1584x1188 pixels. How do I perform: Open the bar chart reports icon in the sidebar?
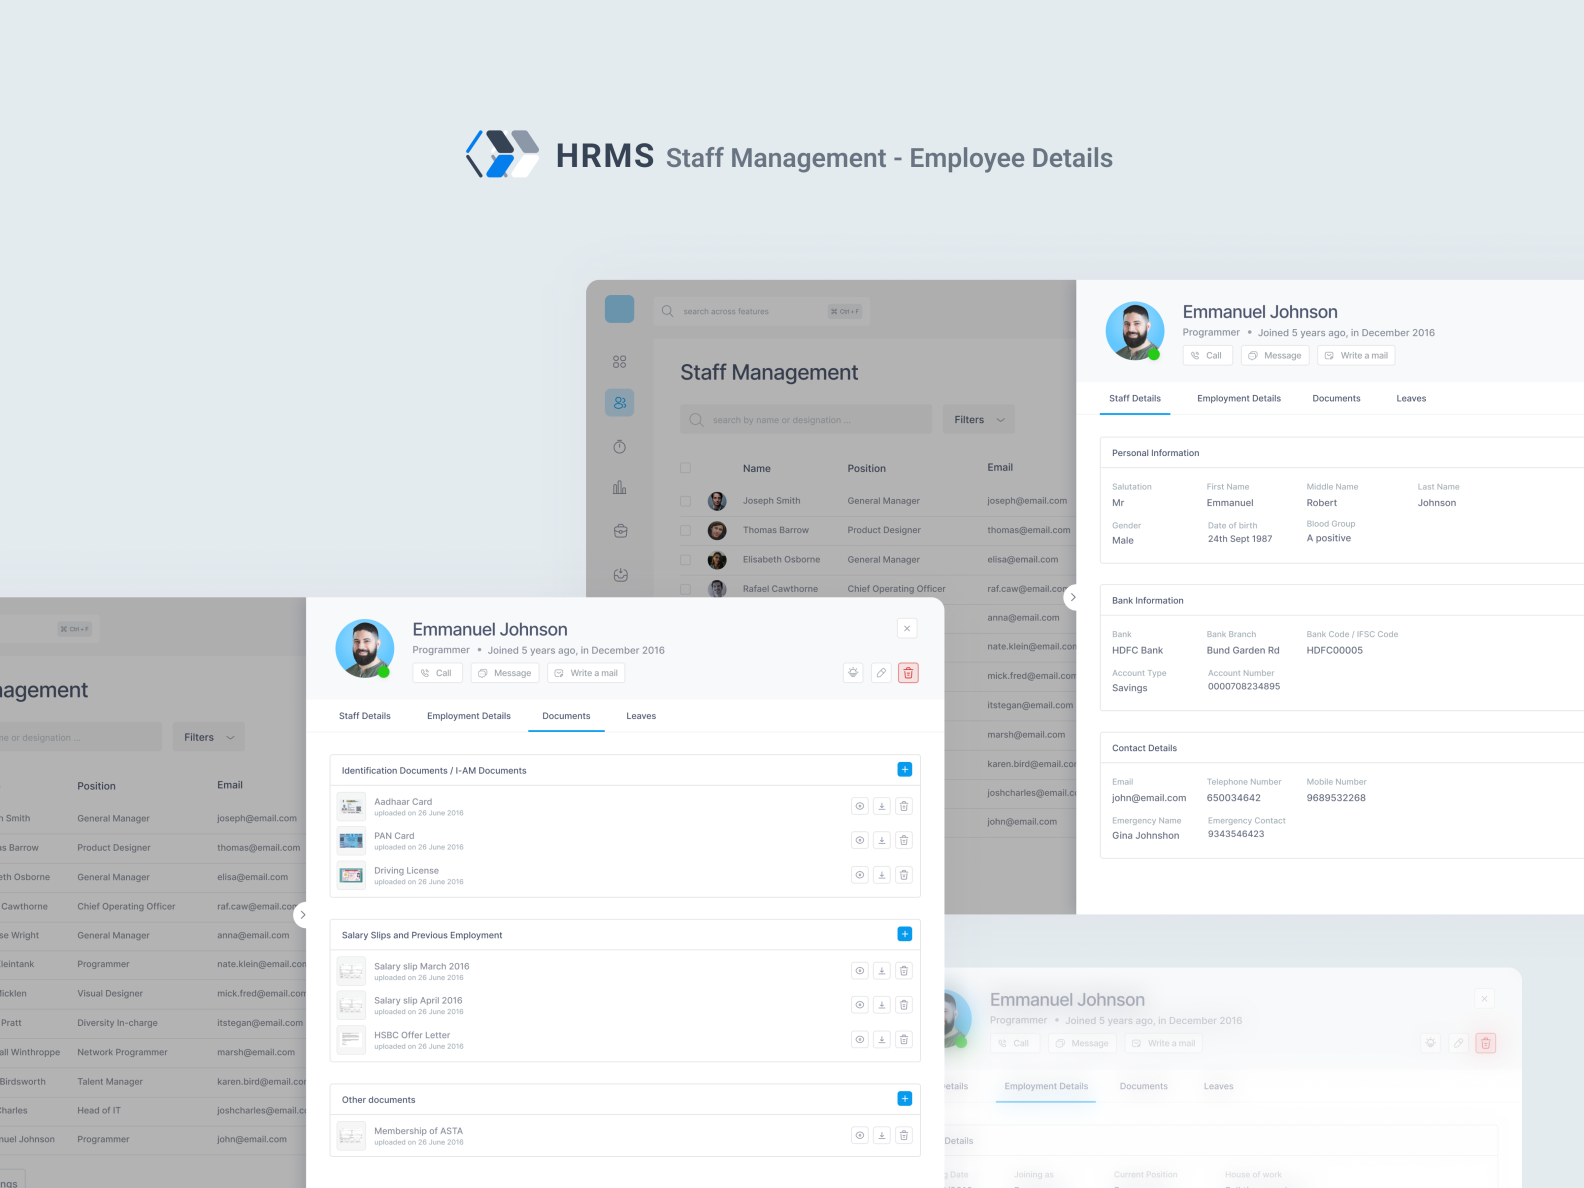coord(620,488)
